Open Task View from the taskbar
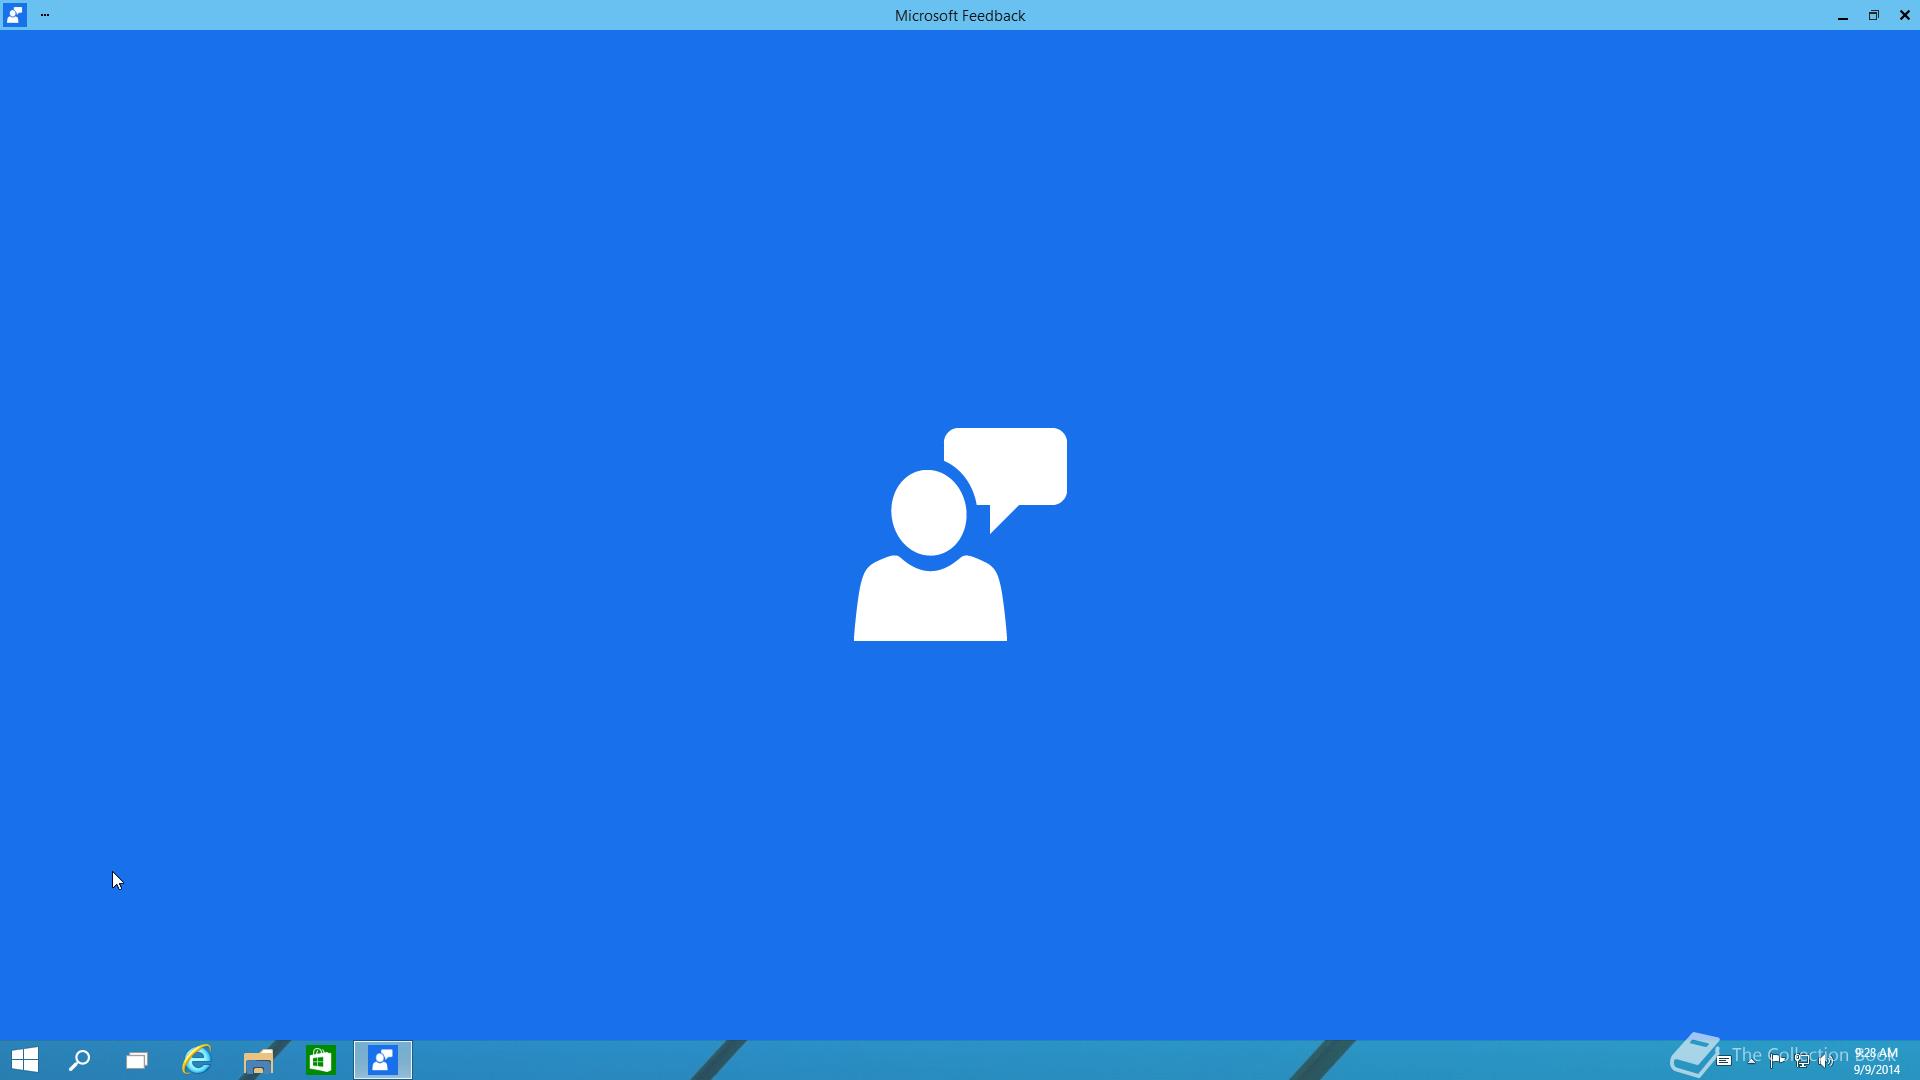 (137, 1060)
